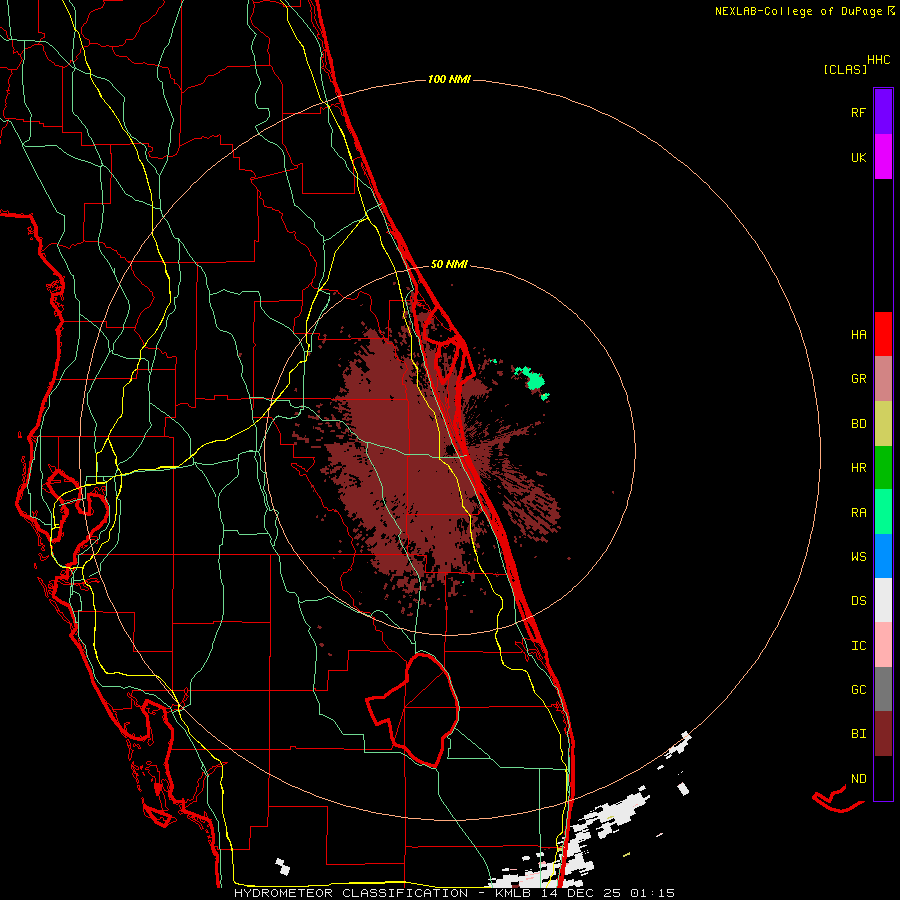
Task: Click the HR legend label
Action: 858,468
